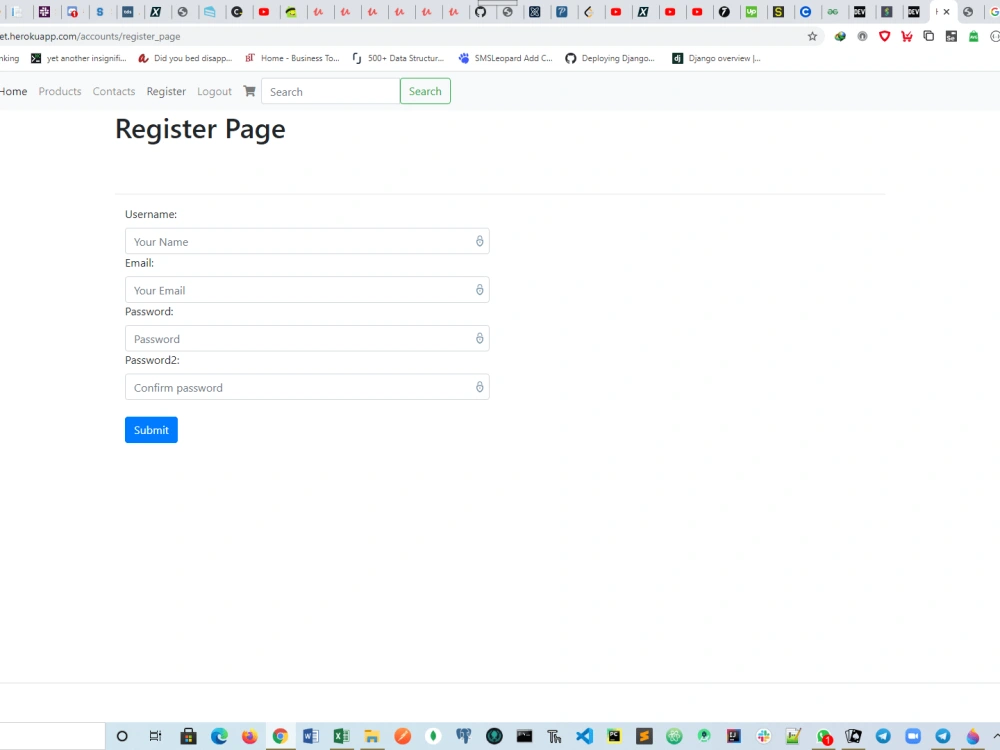
Task: Click the Register Page heading
Action: (200, 129)
